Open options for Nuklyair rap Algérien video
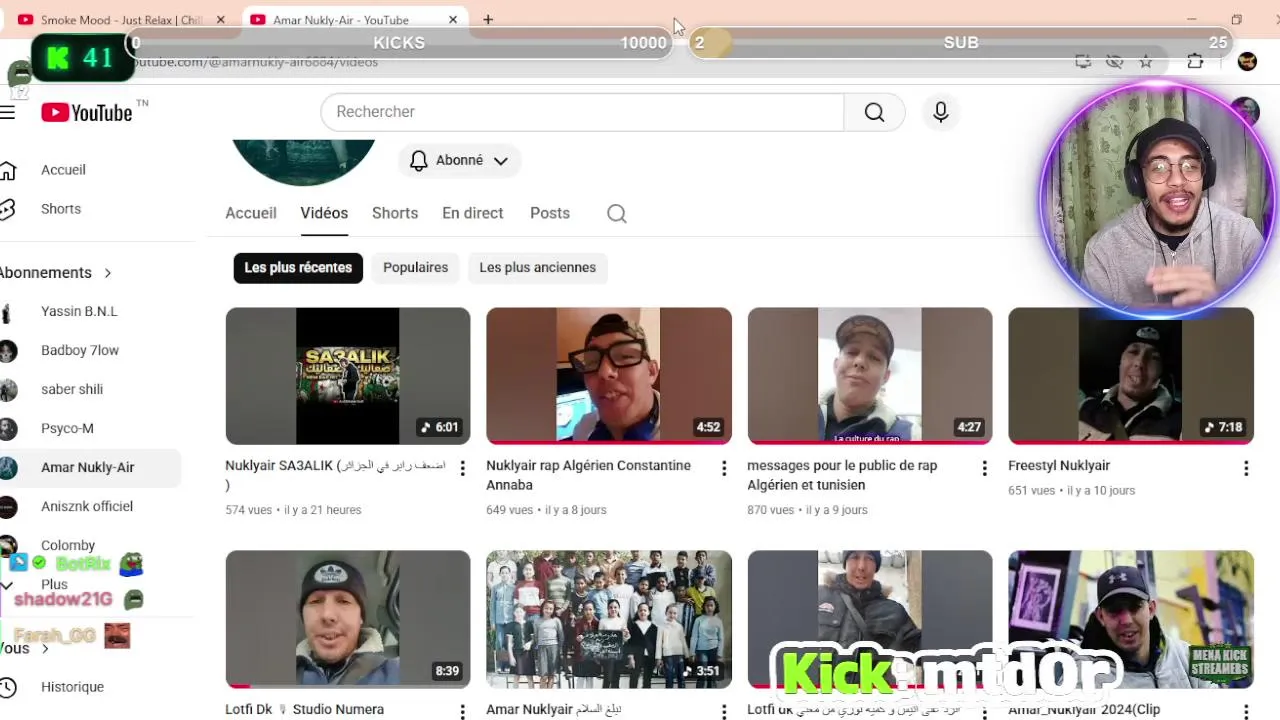Viewport: 1280px width, 720px height. click(723, 468)
